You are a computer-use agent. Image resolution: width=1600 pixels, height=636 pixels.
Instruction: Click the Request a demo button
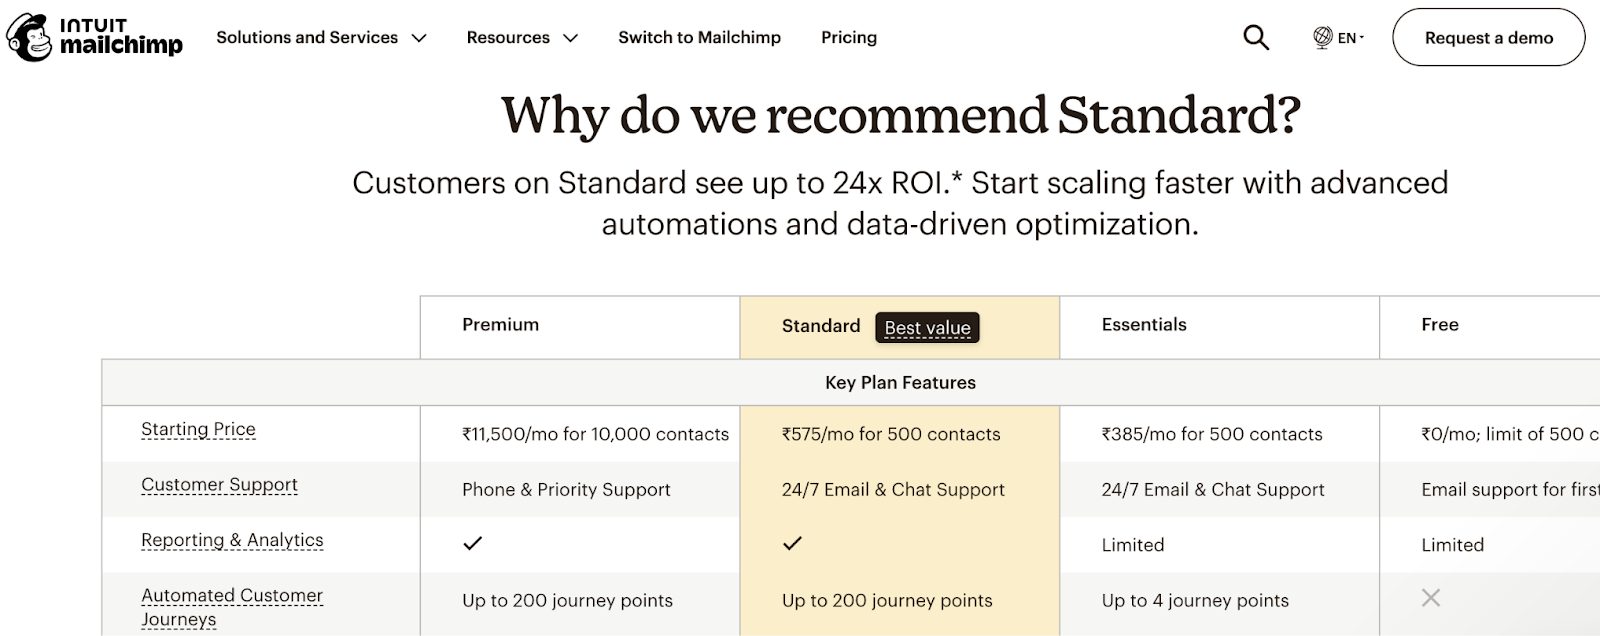tap(1489, 37)
